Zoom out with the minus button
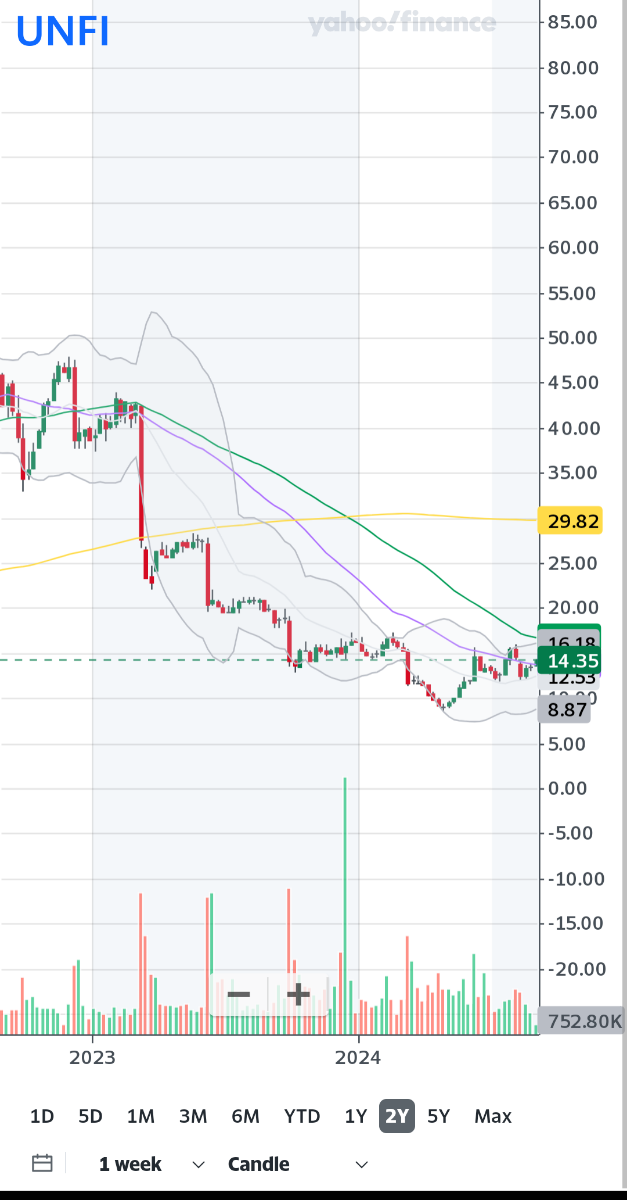627x1200 pixels. click(x=239, y=994)
